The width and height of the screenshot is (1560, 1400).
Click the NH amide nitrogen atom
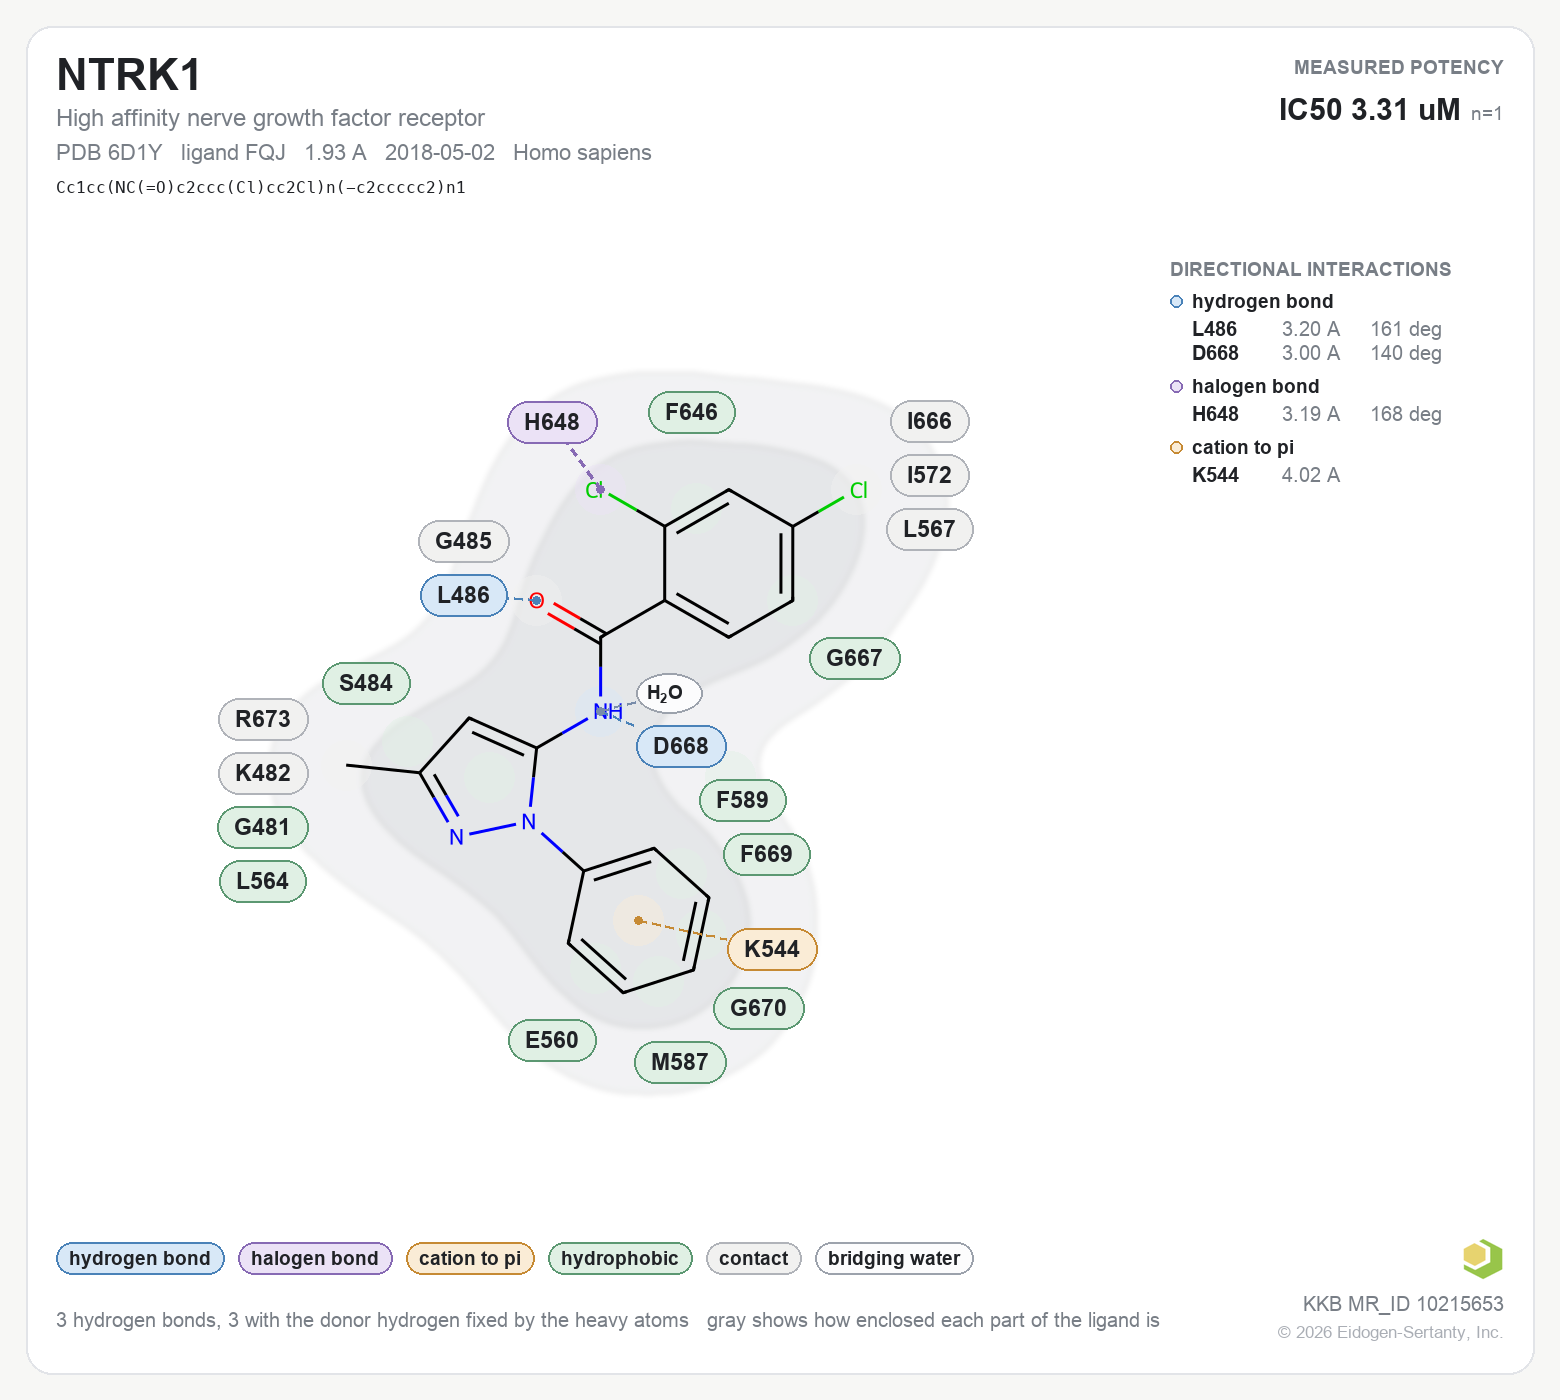click(607, 712)
